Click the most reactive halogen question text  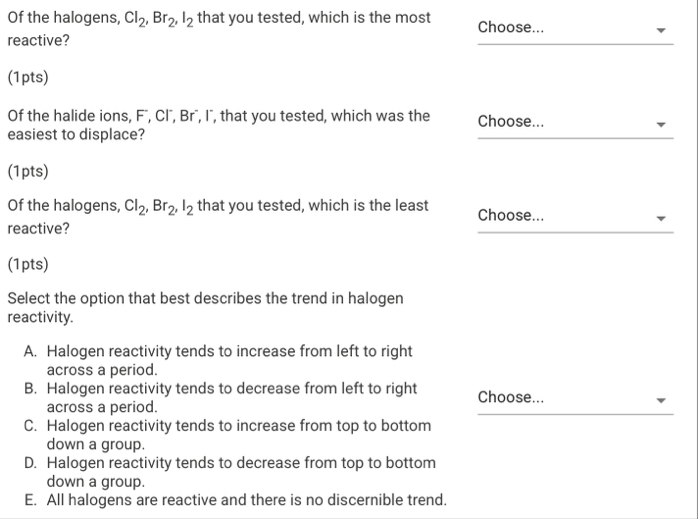pos(219,29)
